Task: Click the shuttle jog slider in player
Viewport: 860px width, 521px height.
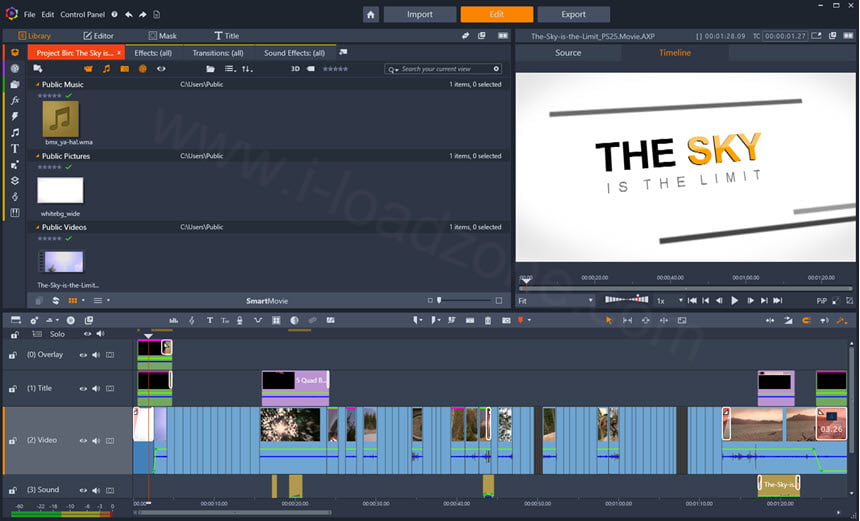Action: click(x=626, y=299)
